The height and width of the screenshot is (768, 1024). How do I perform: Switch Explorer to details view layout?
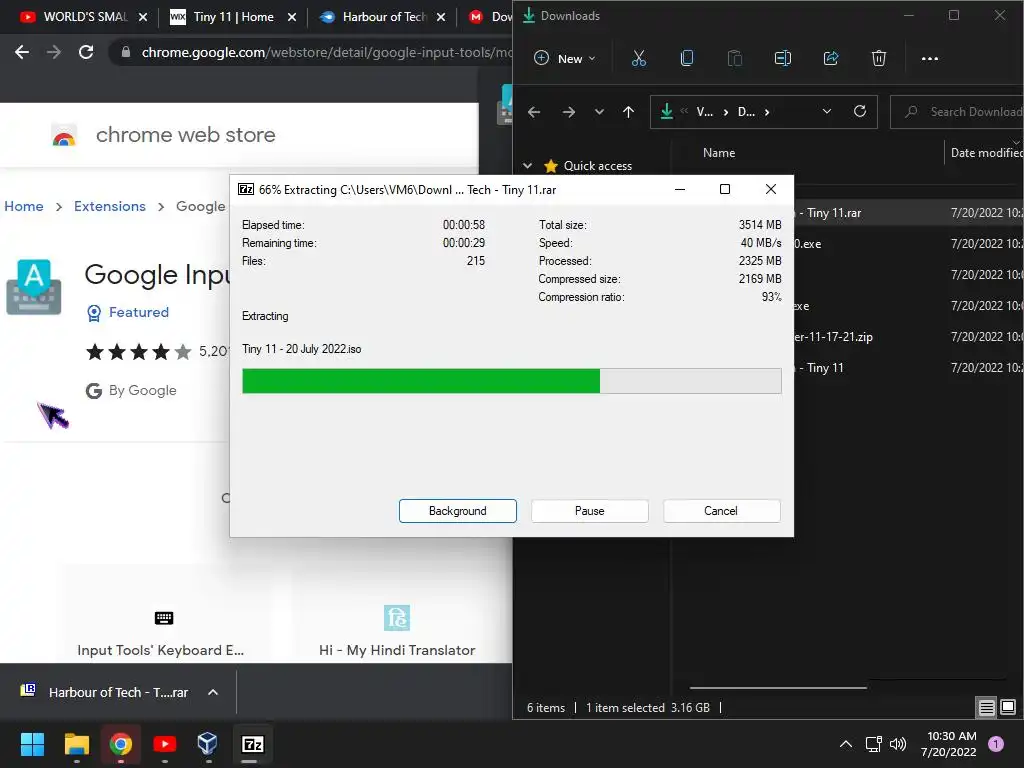click(986, 707)
